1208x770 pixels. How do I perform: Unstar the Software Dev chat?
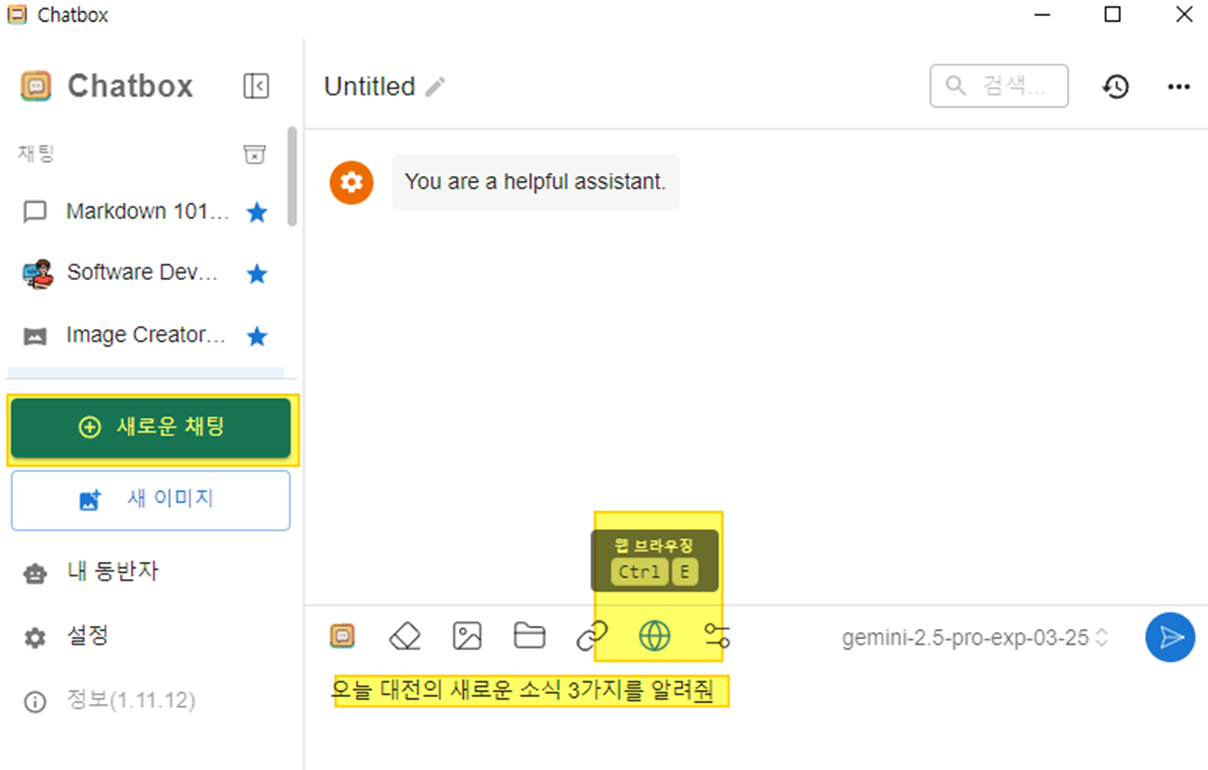(x=257, y=273)
